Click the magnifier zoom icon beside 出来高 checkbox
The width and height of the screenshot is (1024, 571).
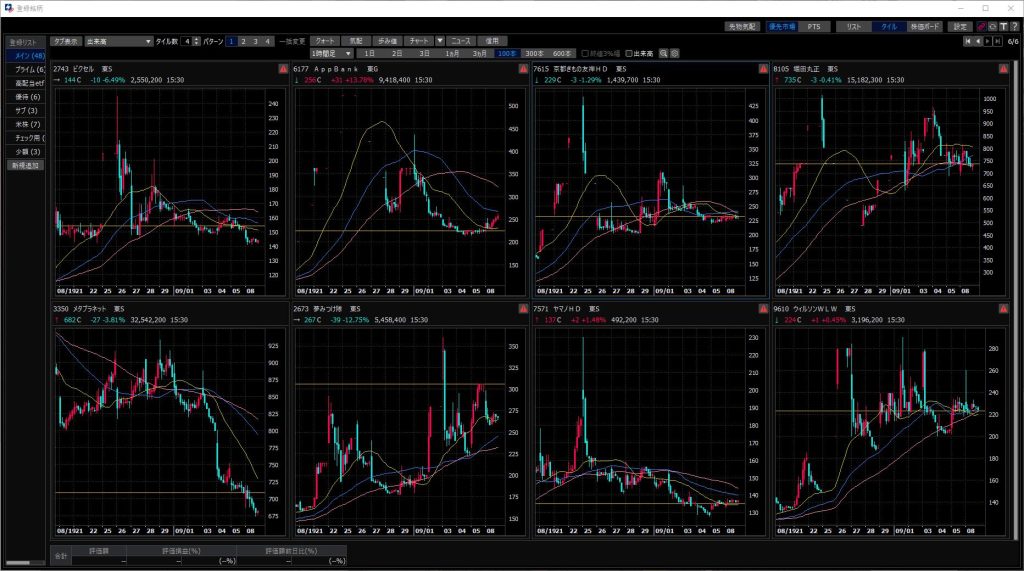coord(663,52)
